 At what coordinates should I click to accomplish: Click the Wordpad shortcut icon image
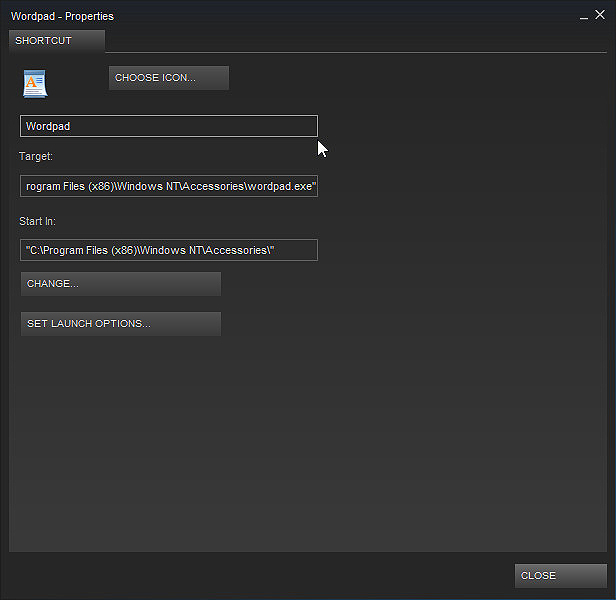[x=35, y=84]
